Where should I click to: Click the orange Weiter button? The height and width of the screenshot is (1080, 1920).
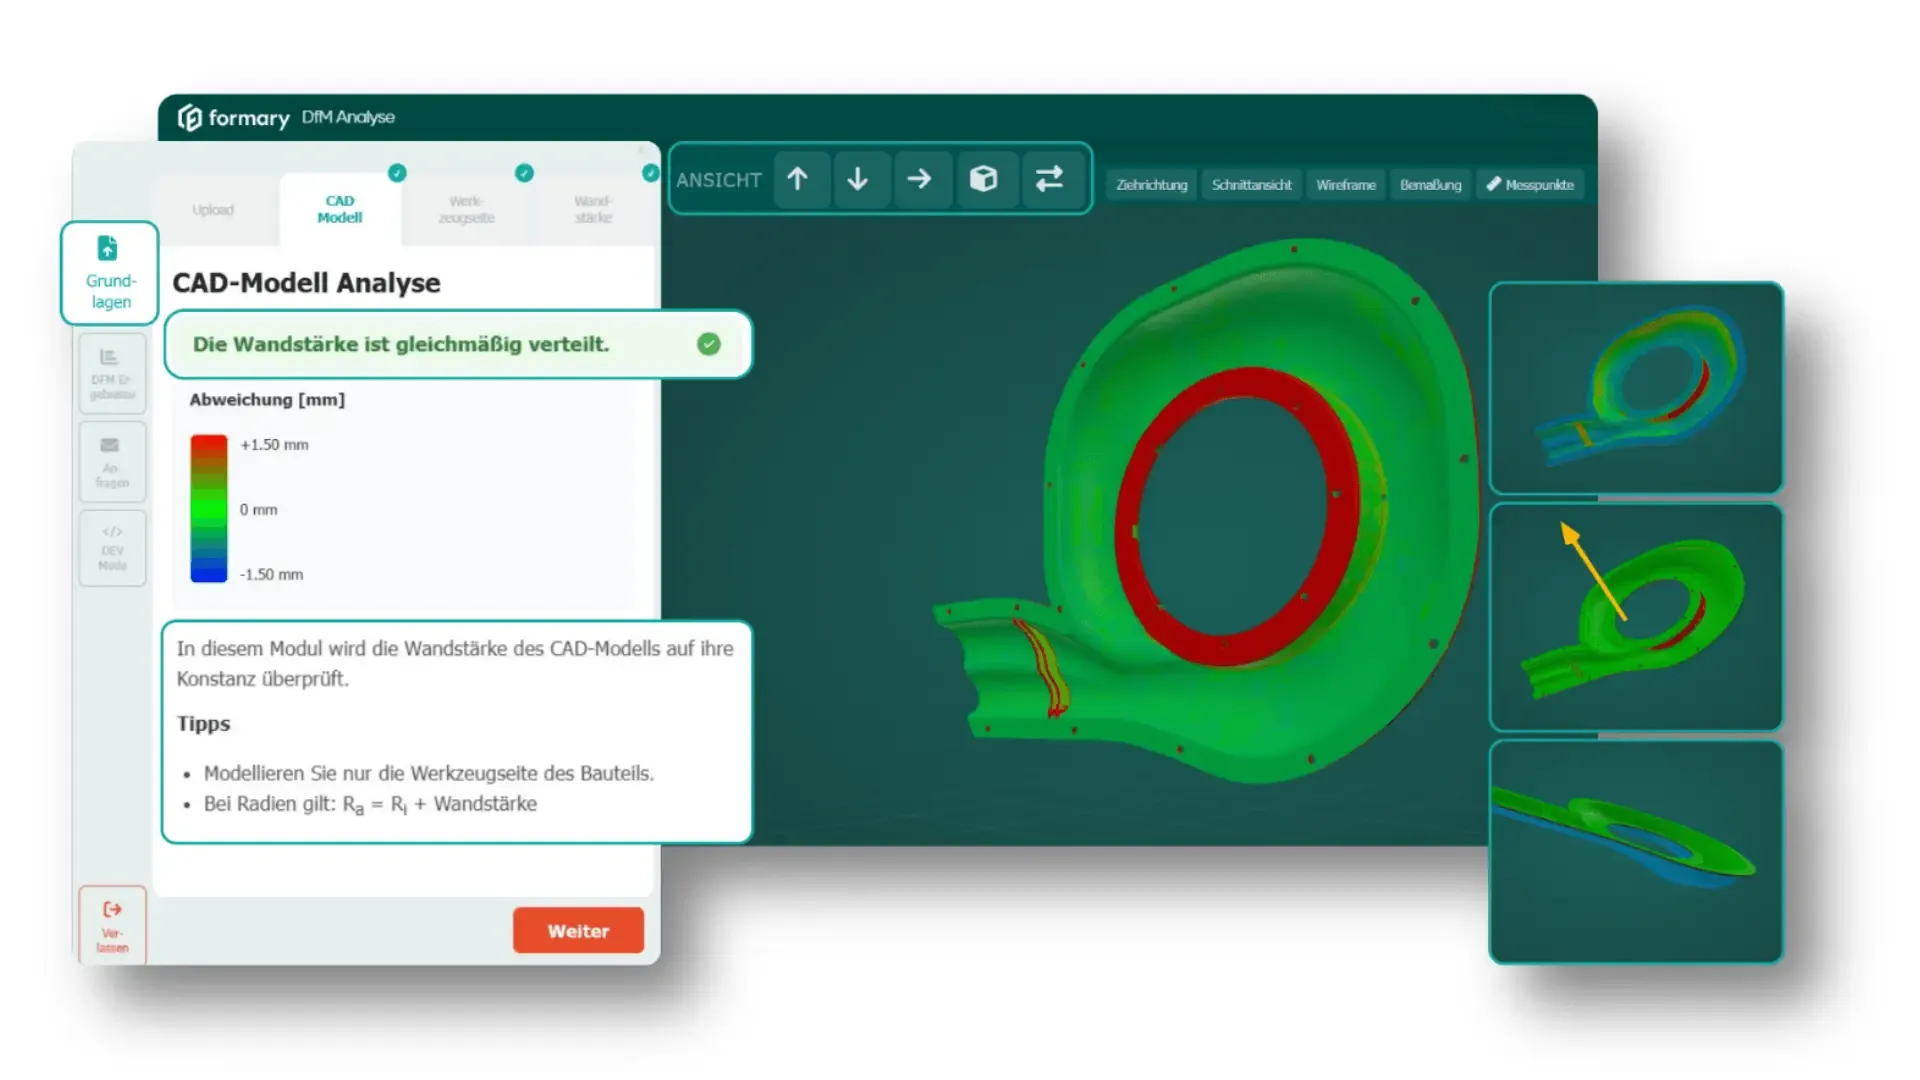click(578, 931)
